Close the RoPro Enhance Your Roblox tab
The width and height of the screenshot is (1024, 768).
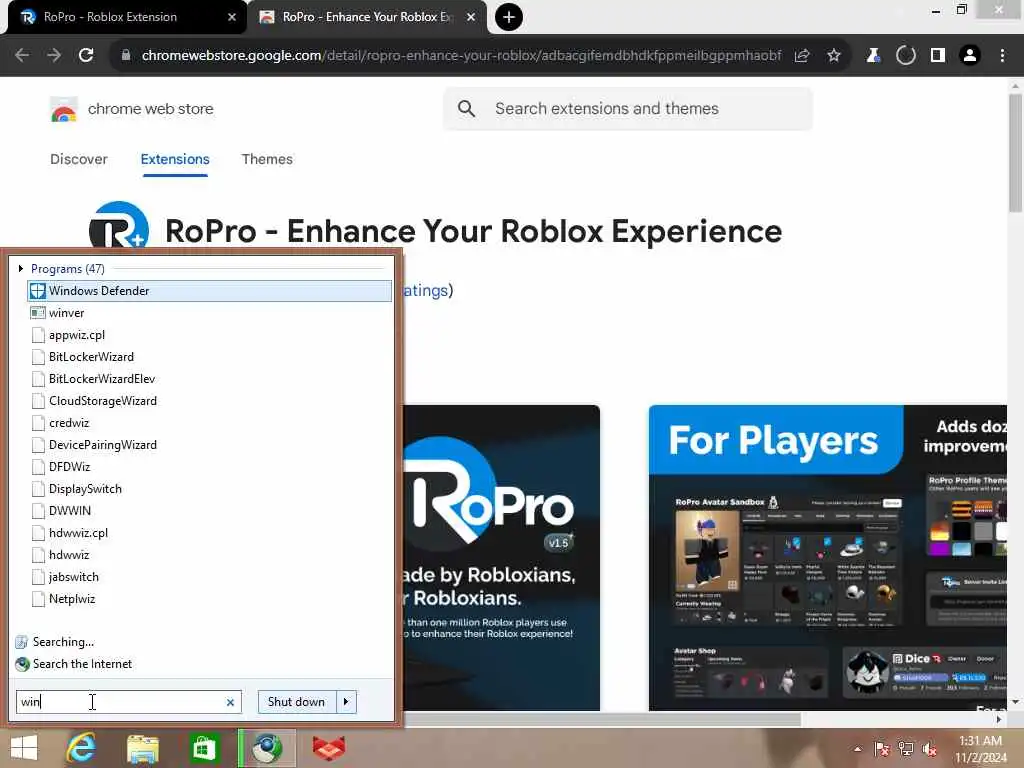coord(471,17)
